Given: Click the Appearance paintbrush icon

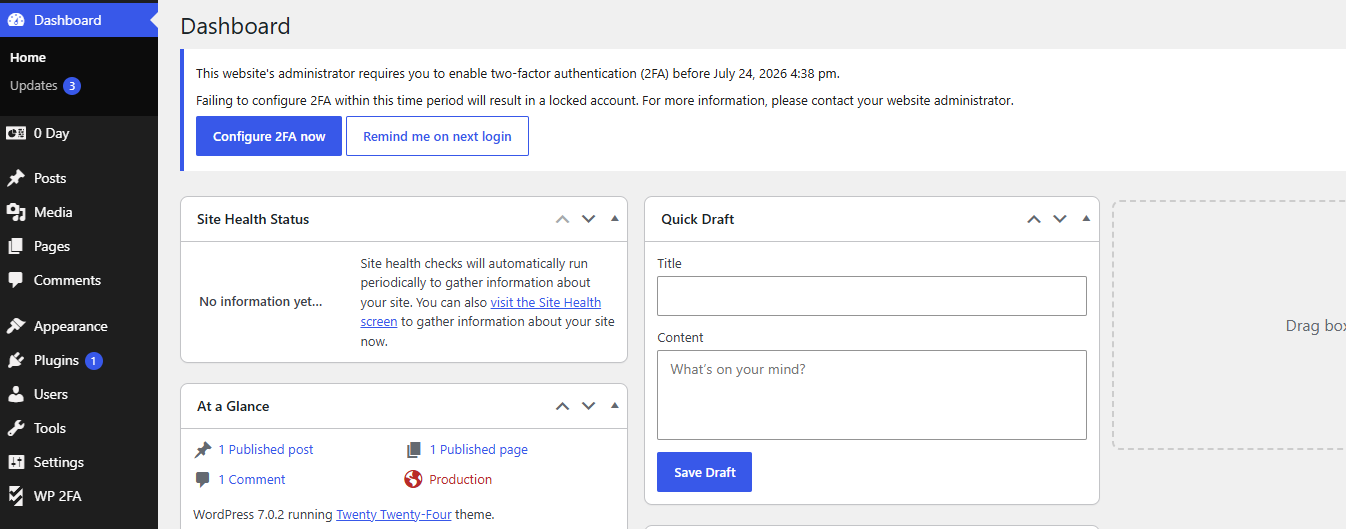Looking at the screenshot, I should 16,326.
